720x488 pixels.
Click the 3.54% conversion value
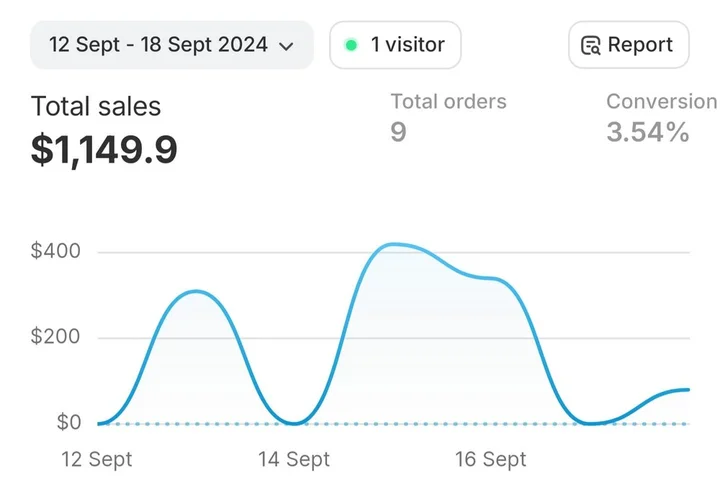coord(648,132)
